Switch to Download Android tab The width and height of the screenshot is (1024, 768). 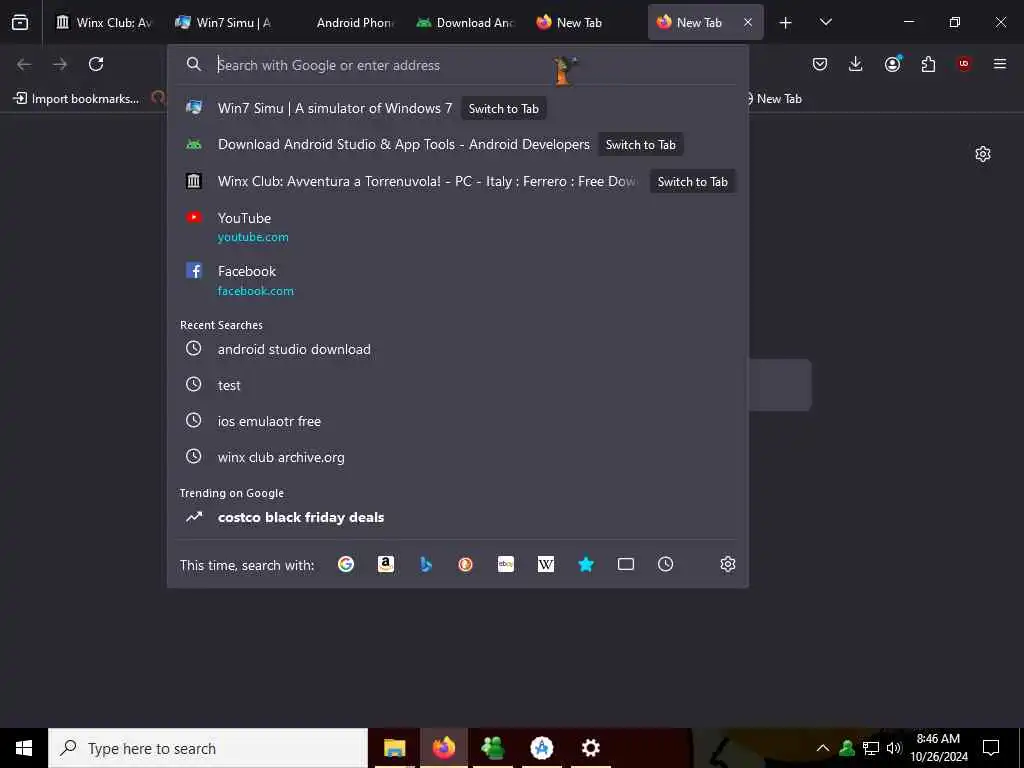(464, 23)
